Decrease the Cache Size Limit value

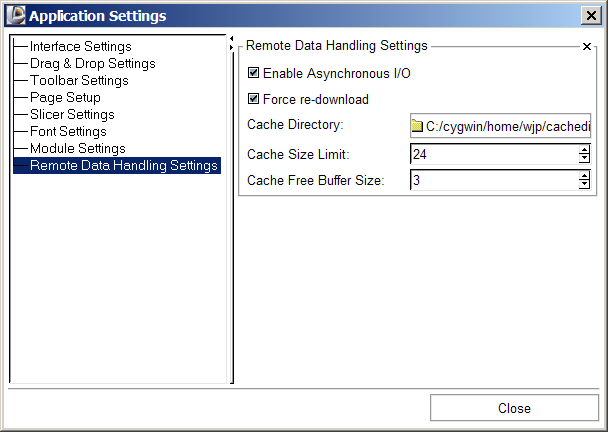click(x=584, y=158)
